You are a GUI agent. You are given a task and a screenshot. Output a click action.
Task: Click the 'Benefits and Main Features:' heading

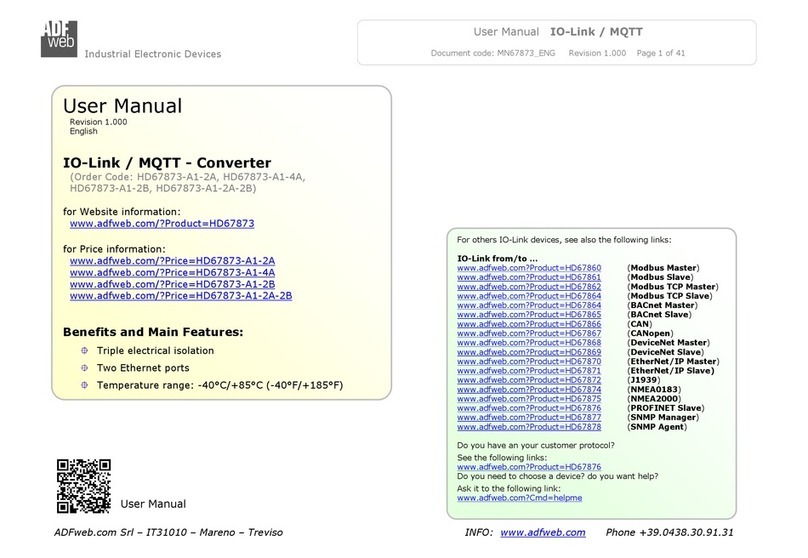click(153, 332)
